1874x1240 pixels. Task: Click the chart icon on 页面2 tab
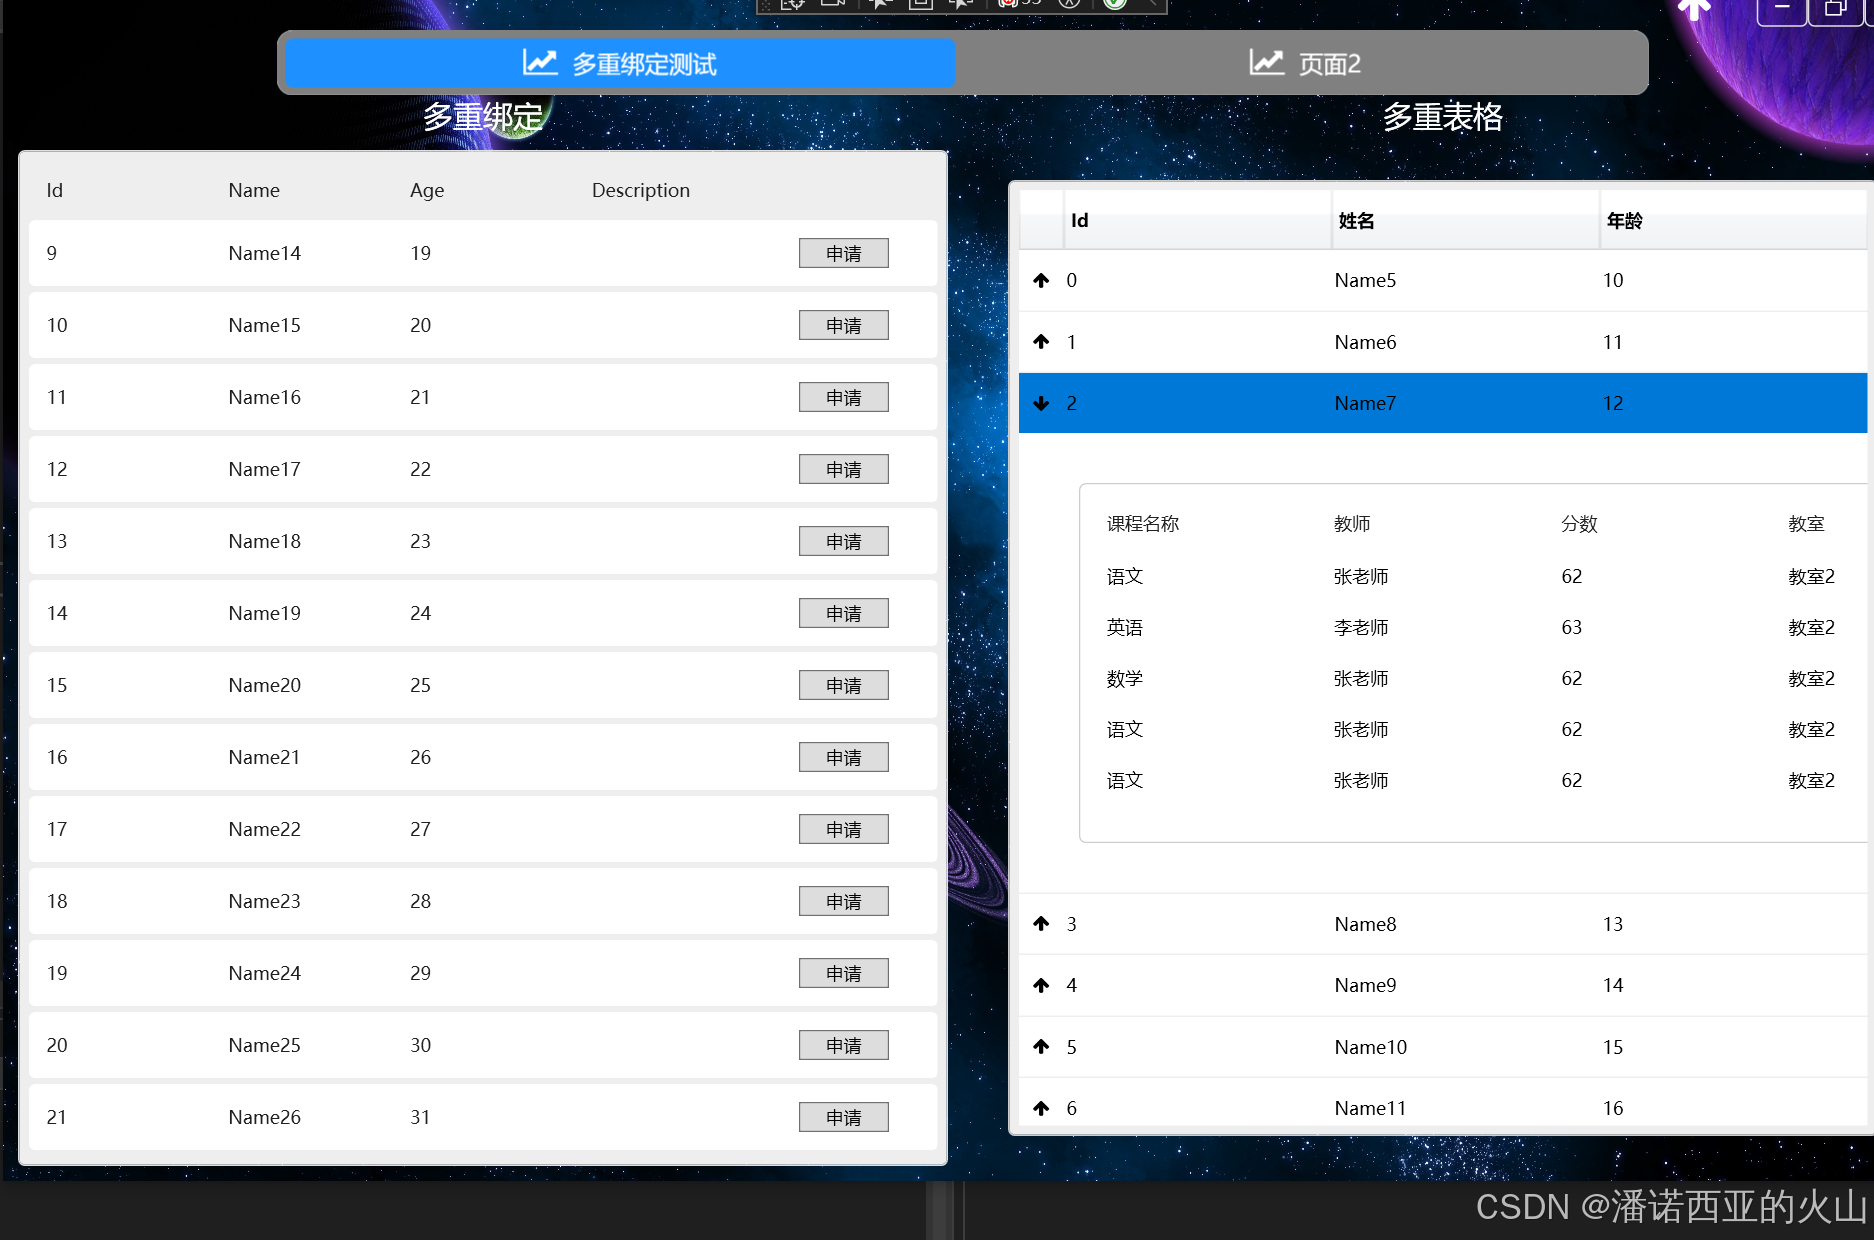pos(1266,62)
